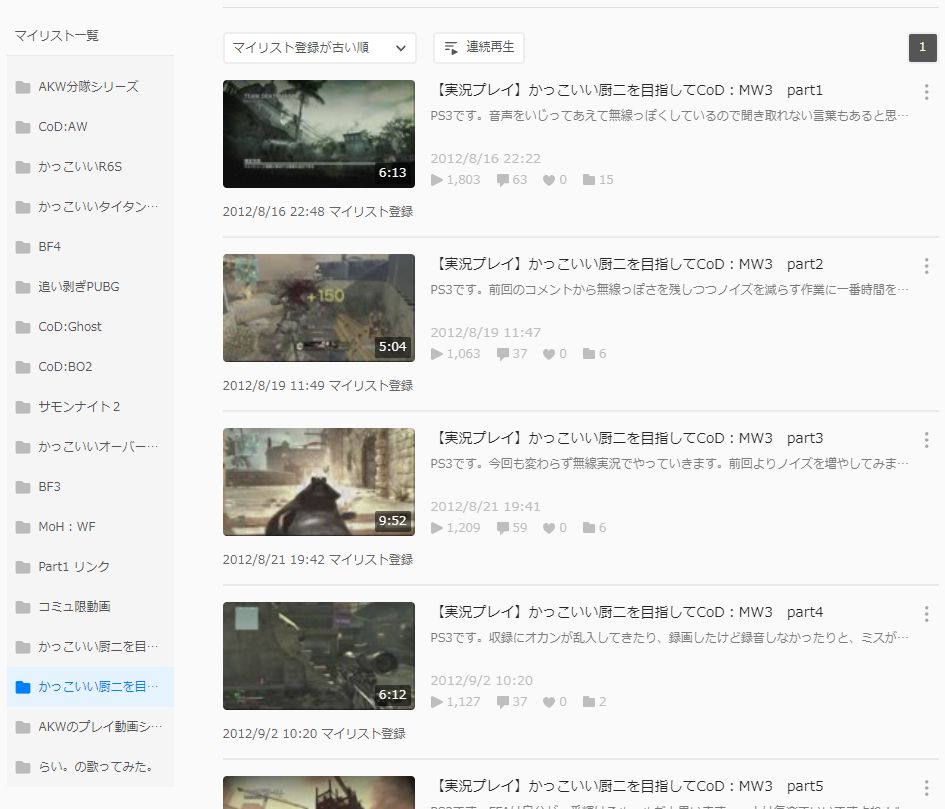The image size is (945, 809).
Task: Open the MW3 part1 video title link
Action: coord(627,90)
